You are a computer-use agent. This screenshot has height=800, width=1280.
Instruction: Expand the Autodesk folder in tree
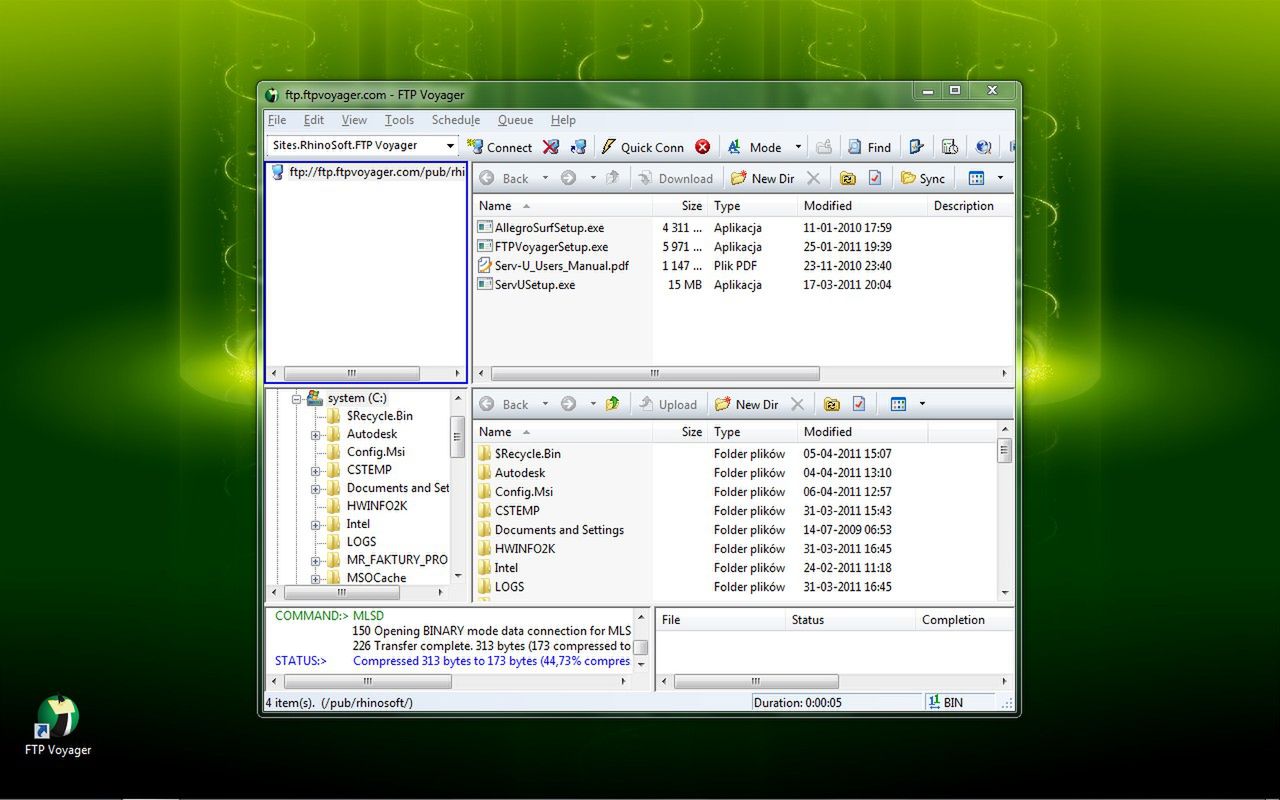(316, 434)
